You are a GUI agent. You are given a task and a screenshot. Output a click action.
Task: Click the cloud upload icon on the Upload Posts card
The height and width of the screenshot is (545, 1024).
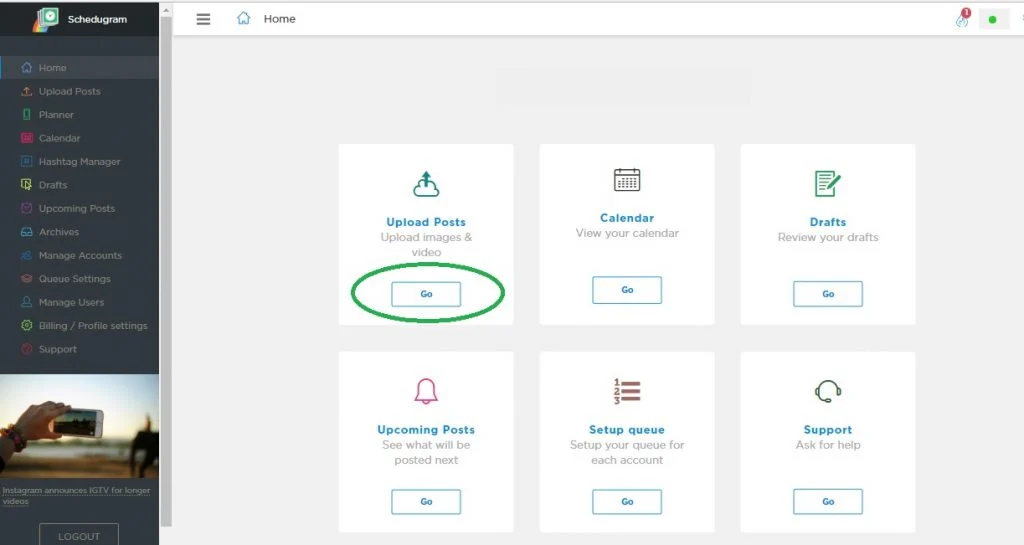click(x=426, y=184)
